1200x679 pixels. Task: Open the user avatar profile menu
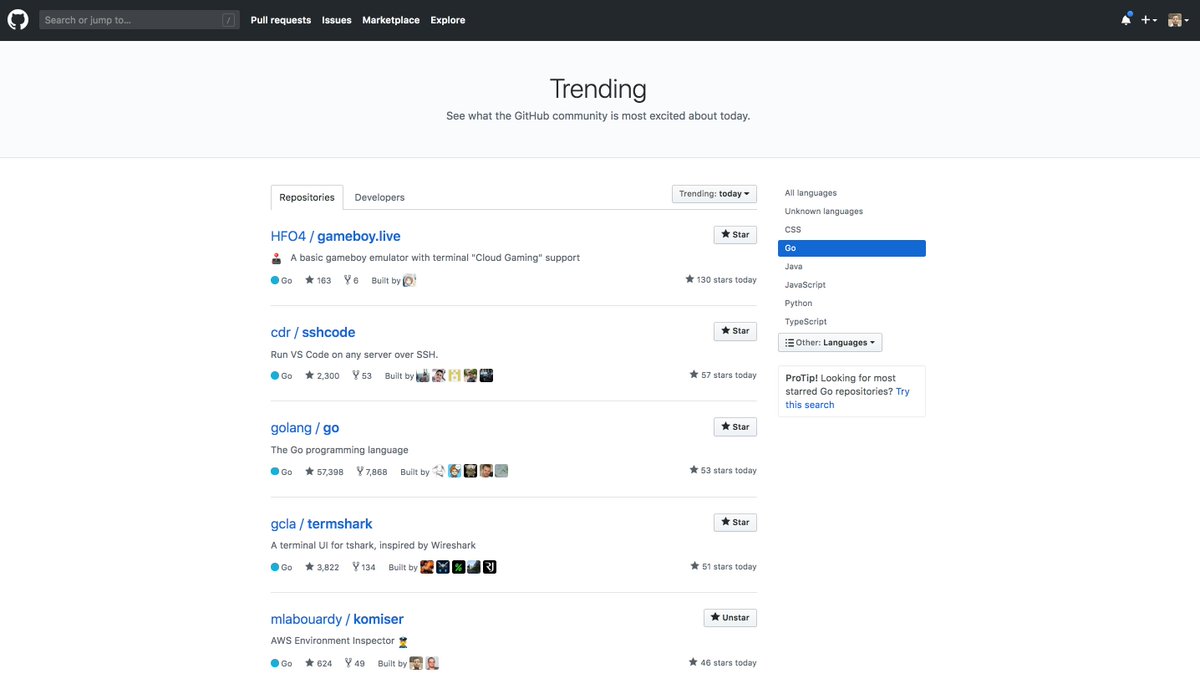click(x=1179, y=20)
